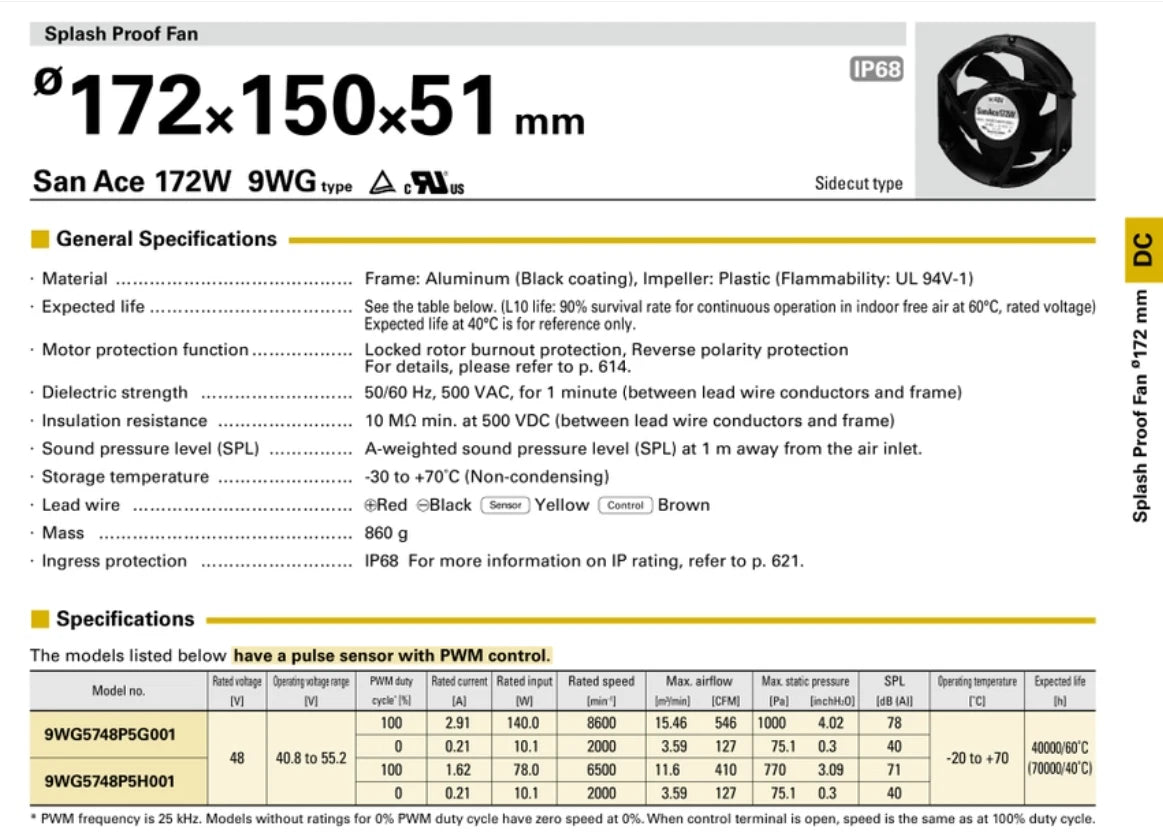This screenshot has width=1163, height=832.
Task: Click the '860 g' mass value
Action: pyautogui.click(x=386, y=533)
